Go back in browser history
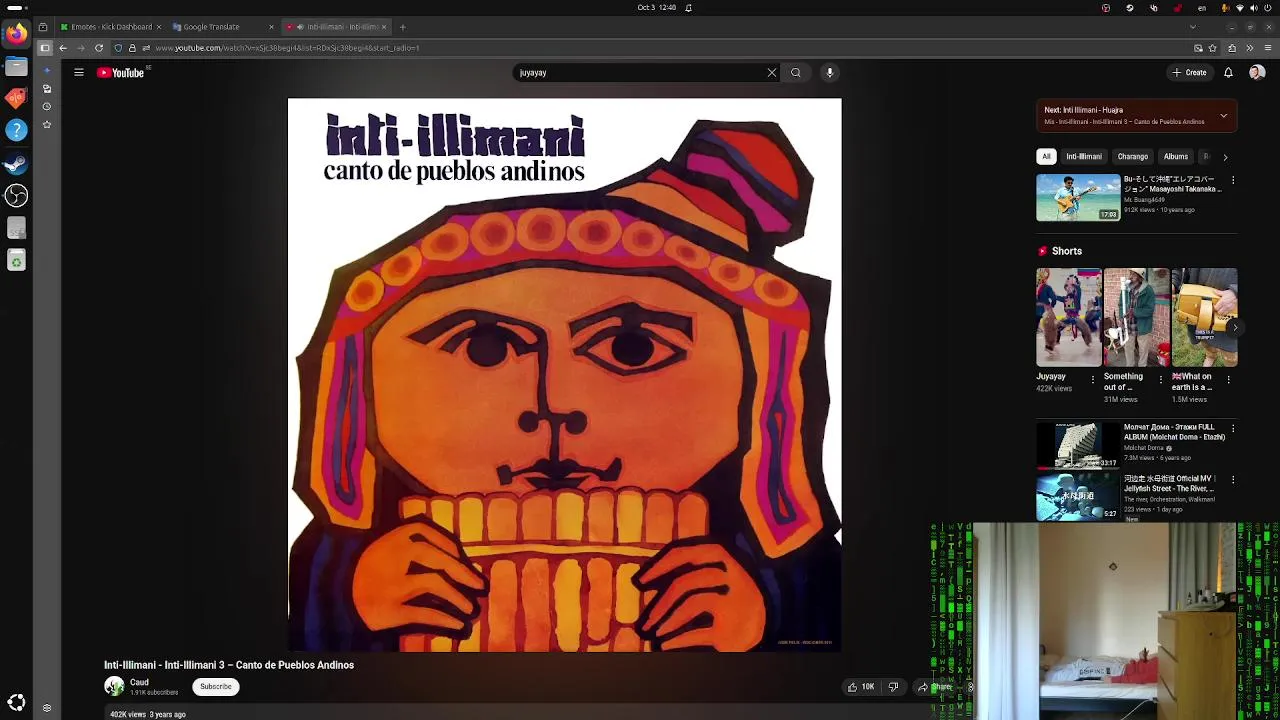 63,48
